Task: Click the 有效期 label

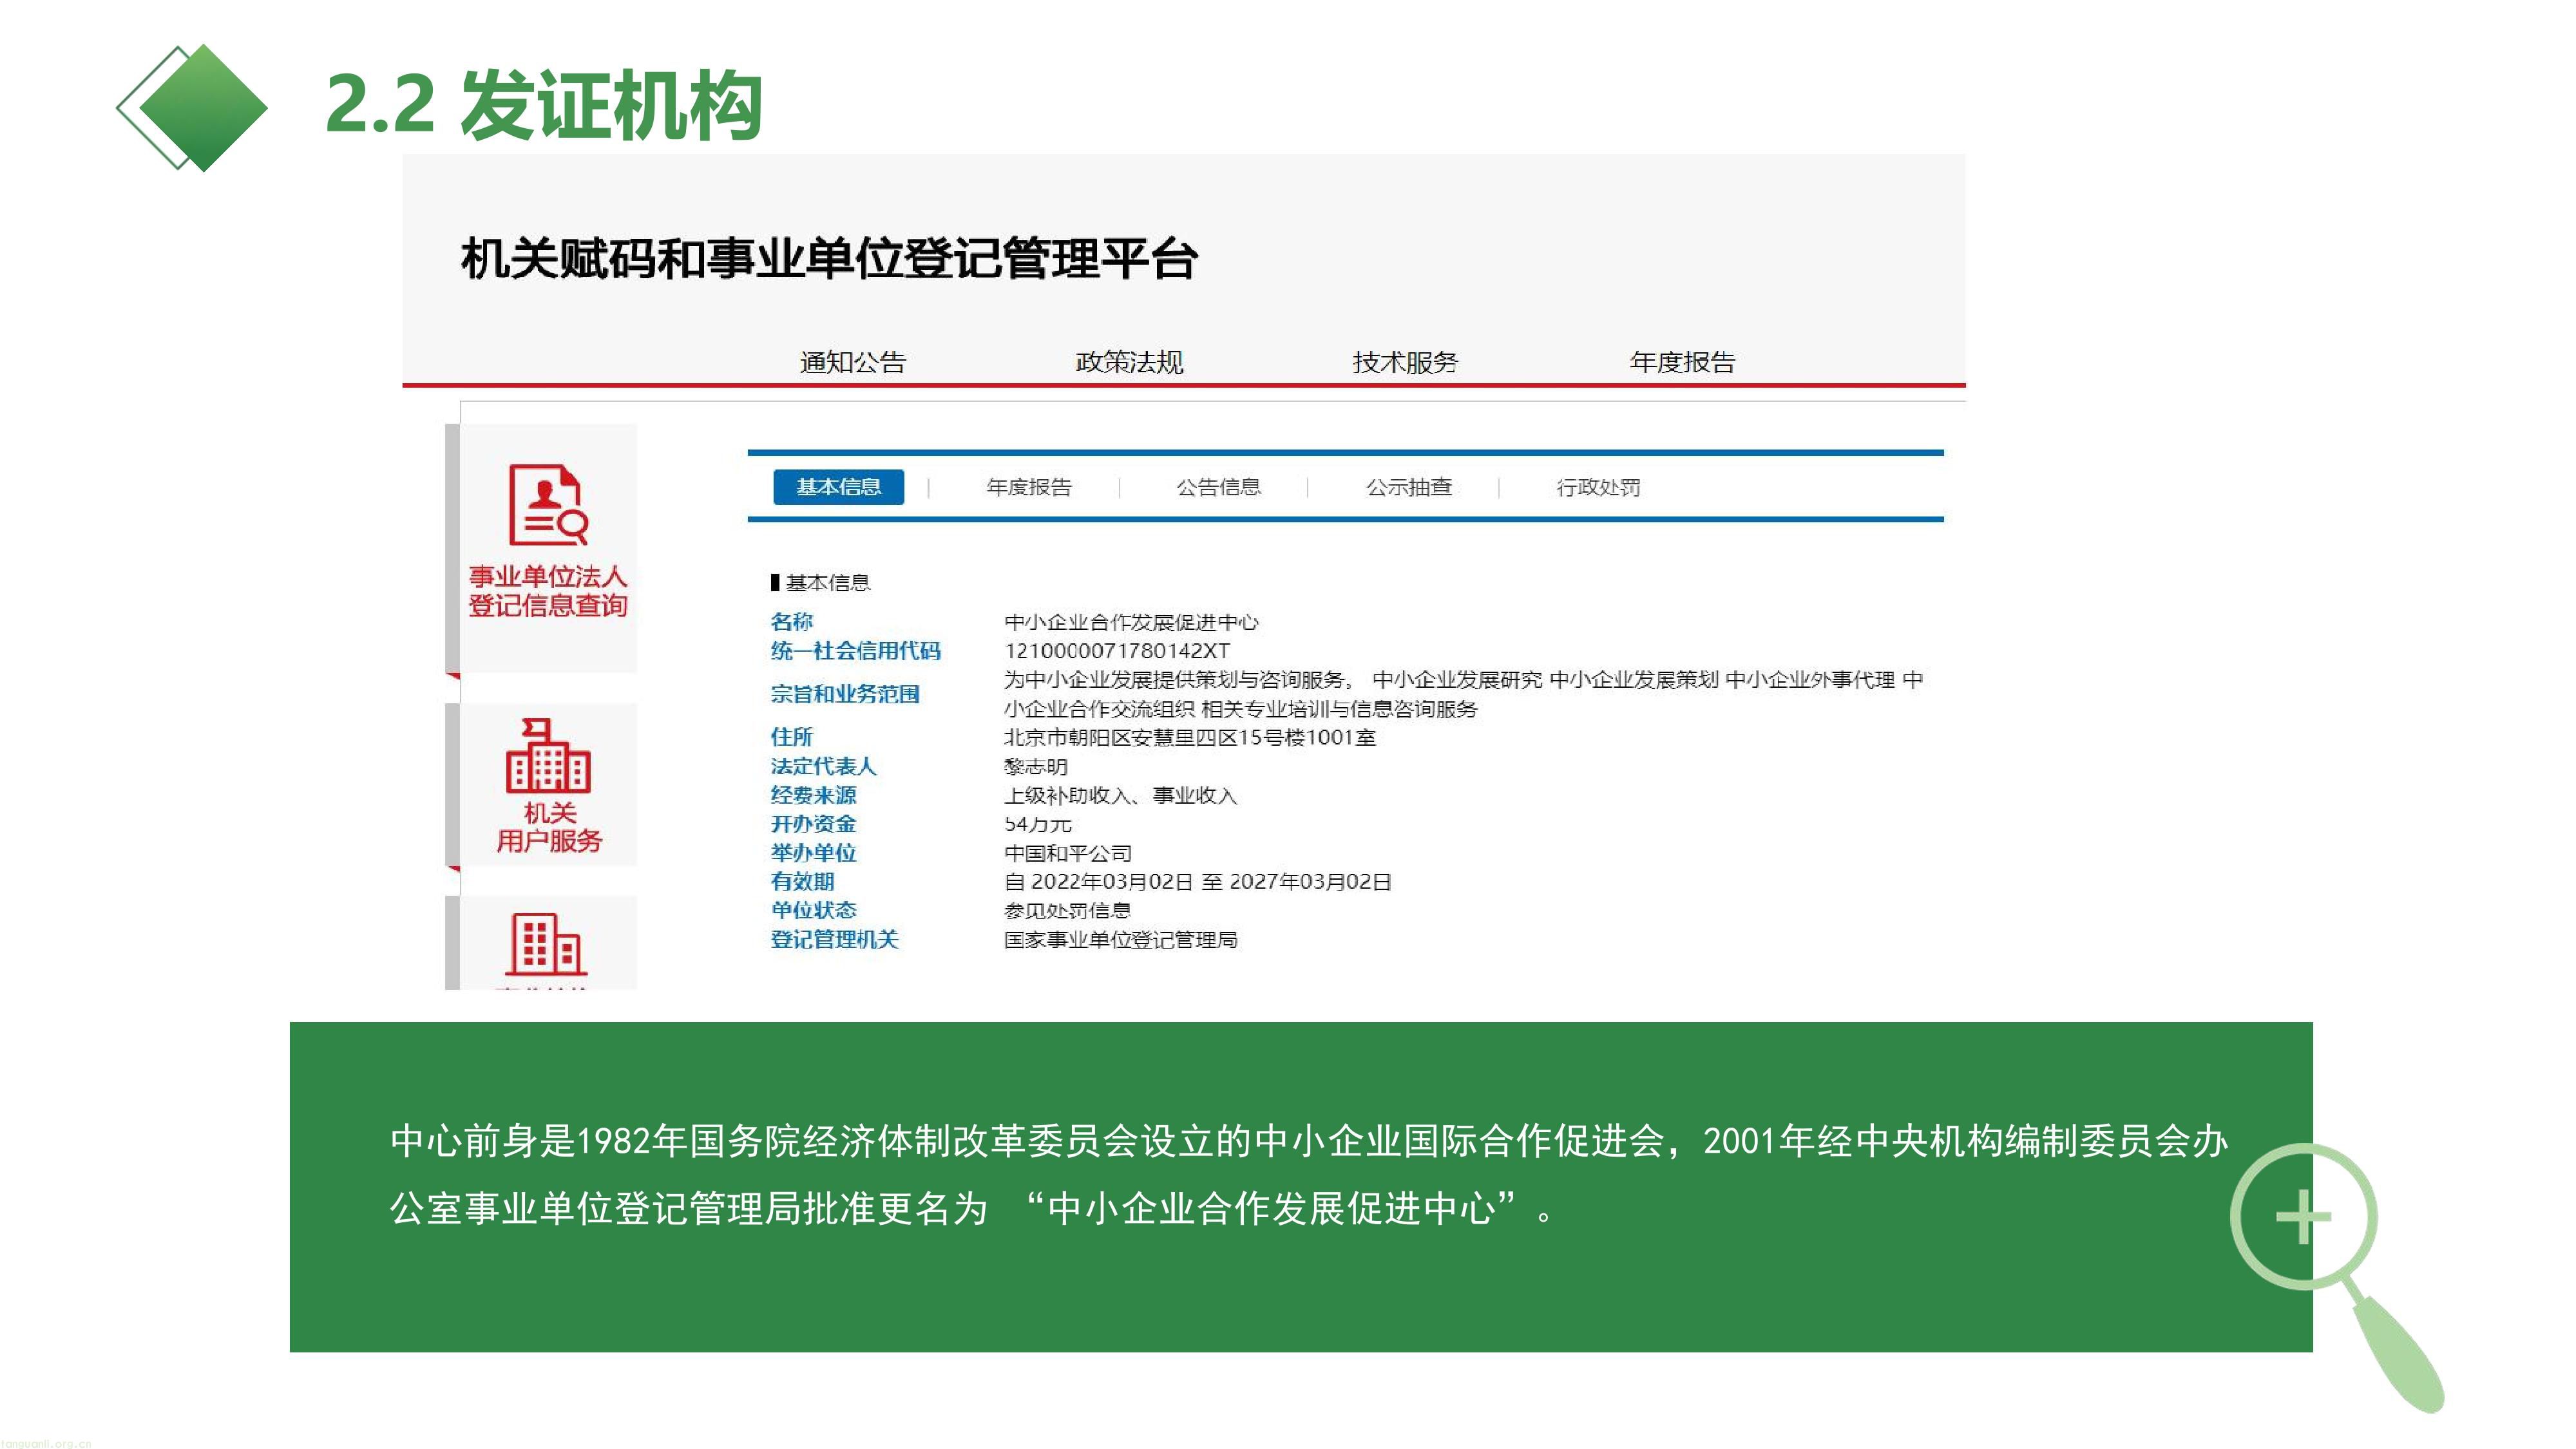Action: click(x=802, y=881)
